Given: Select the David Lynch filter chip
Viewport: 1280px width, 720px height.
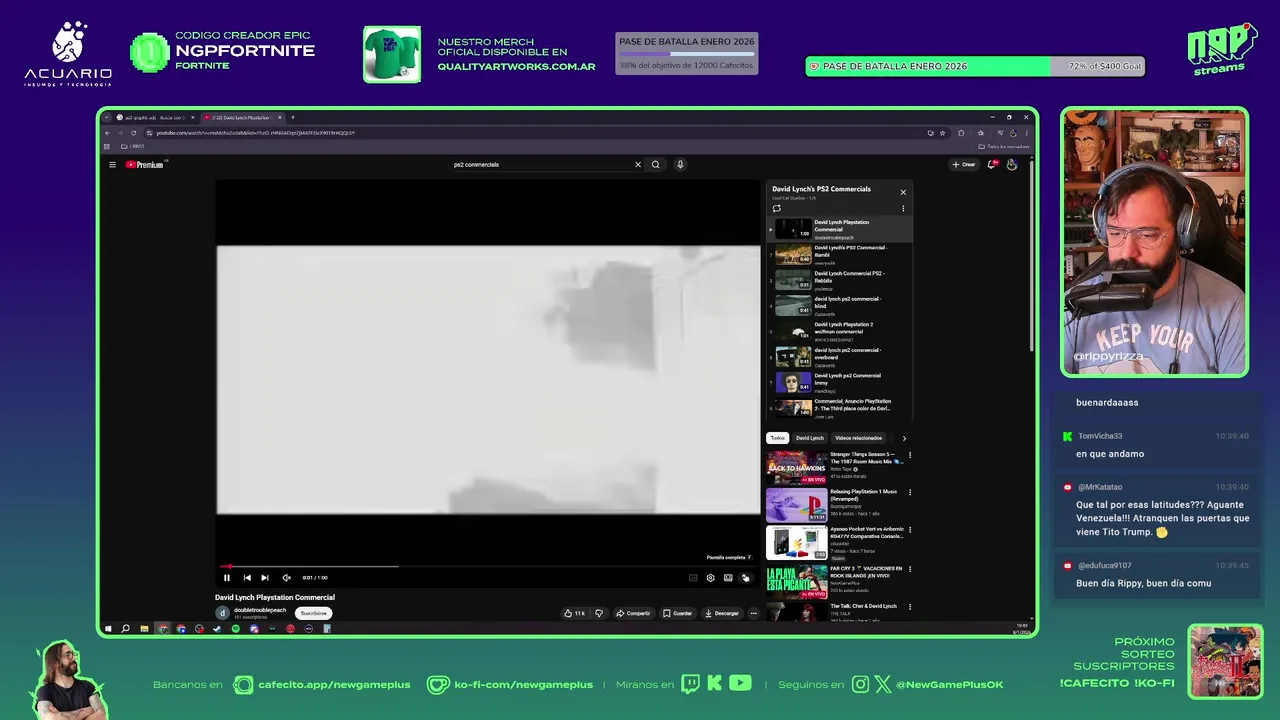Looking at the screenshot, I should tap(810, 438).
